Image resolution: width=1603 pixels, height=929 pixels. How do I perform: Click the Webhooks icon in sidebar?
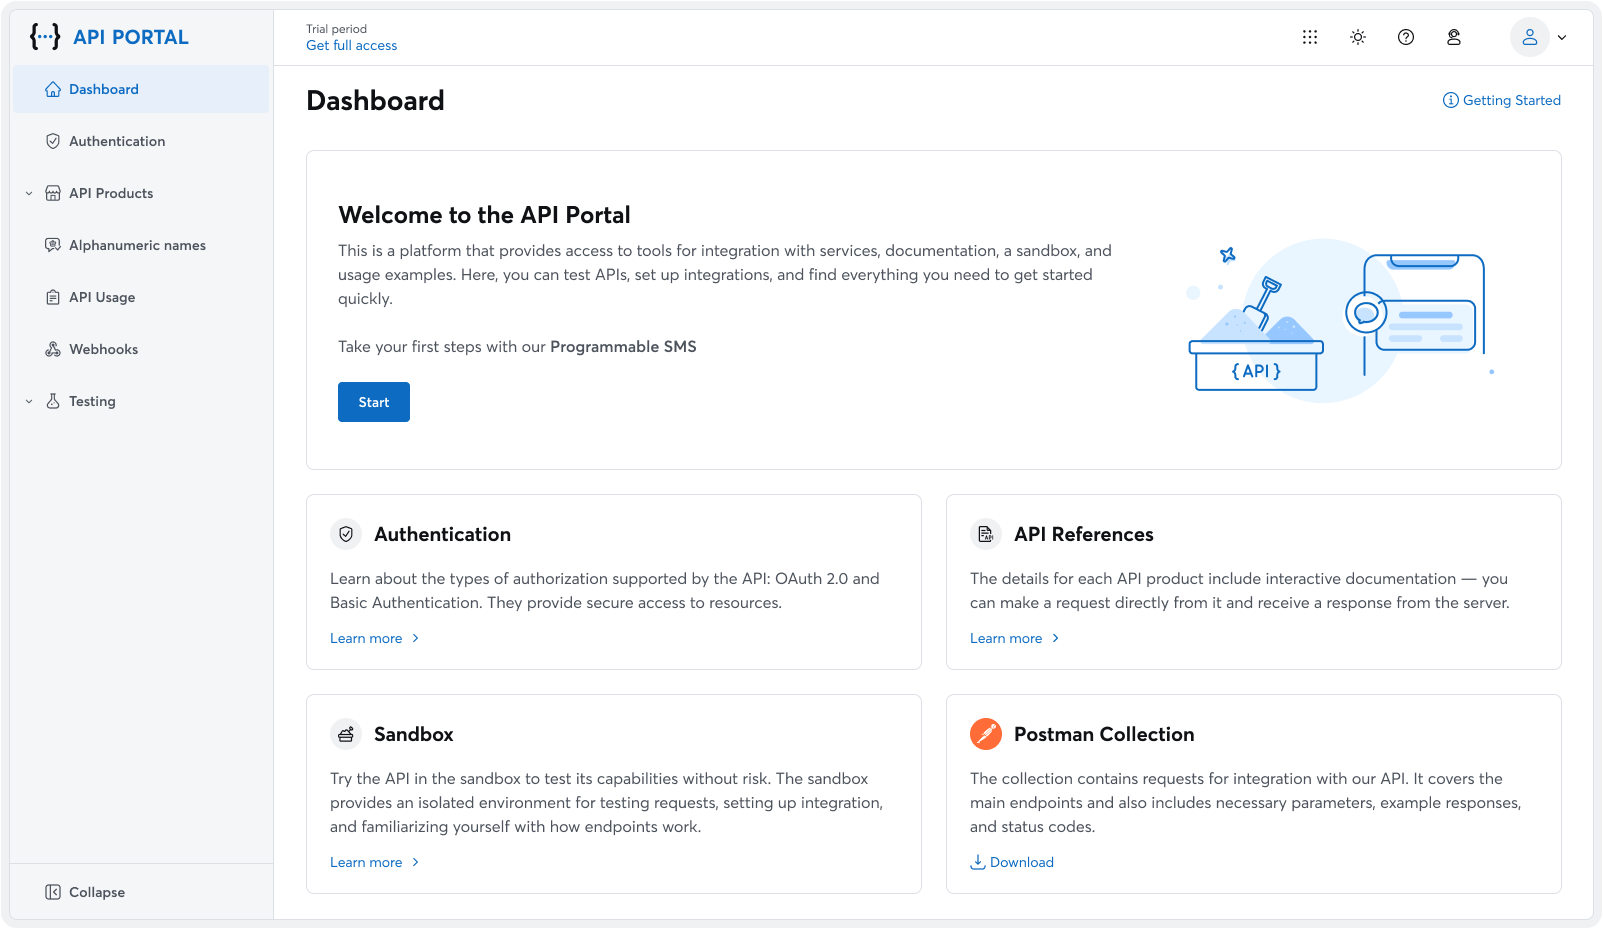click(53, 349)
